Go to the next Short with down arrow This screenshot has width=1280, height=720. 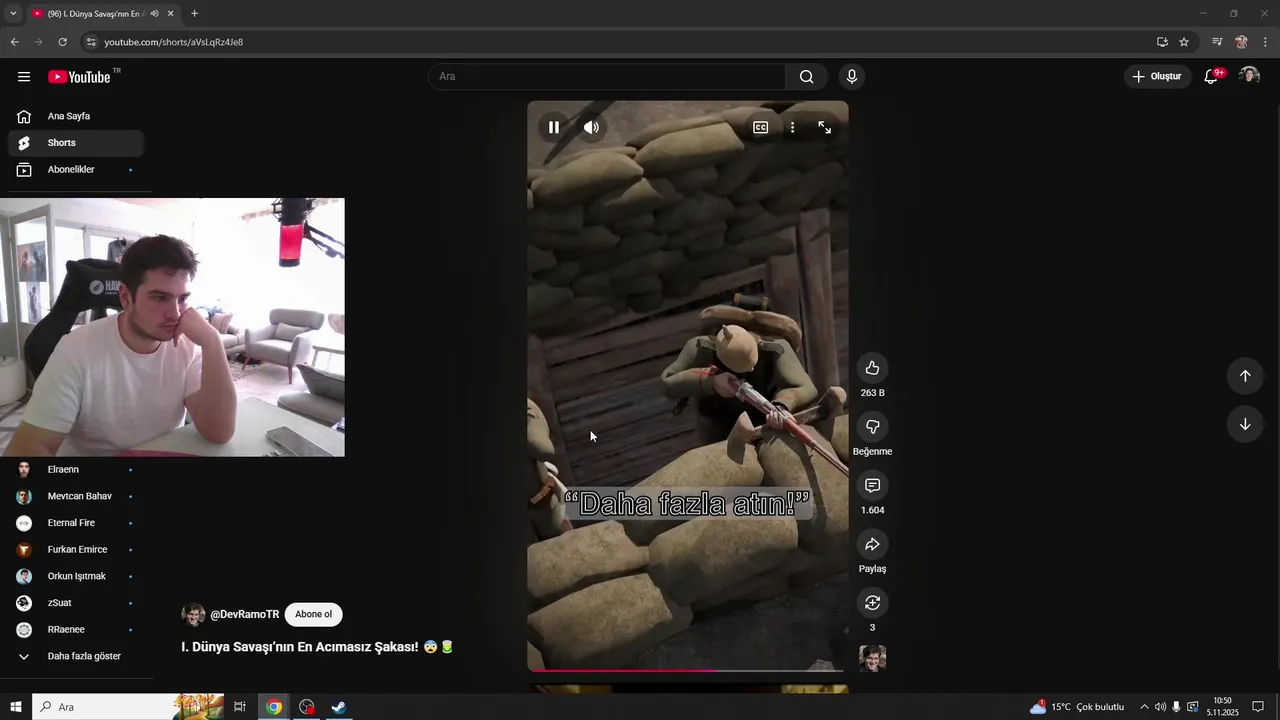coord(1245,424)
